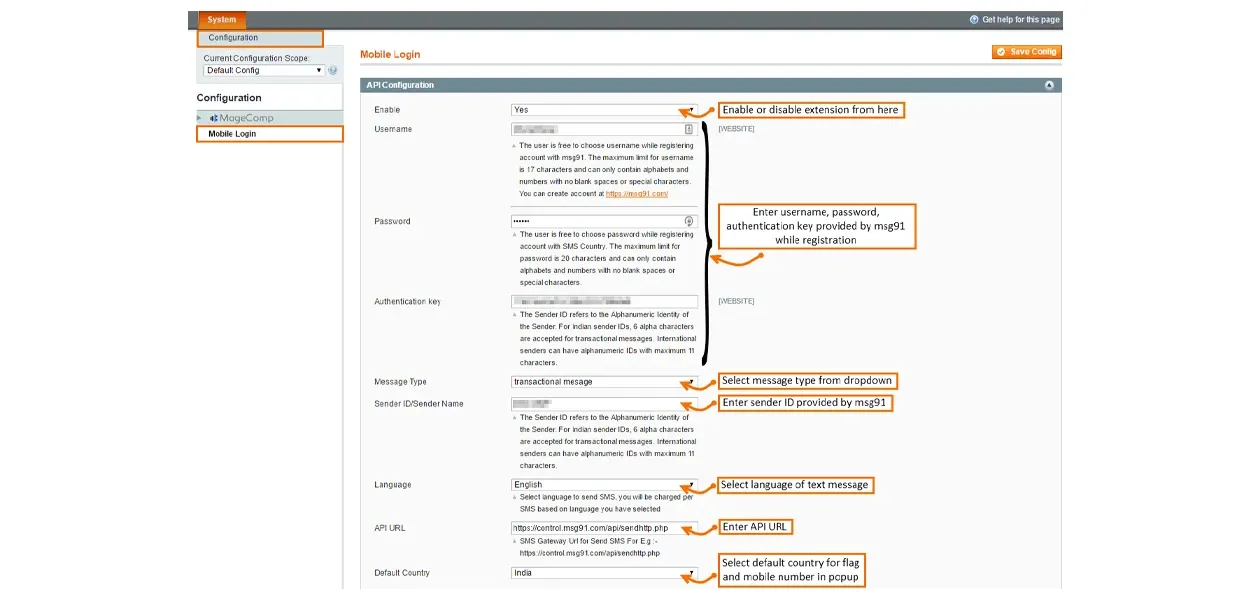
Task: Collapse the API Configuration section arrow icon
Action: [x=1049, y=86]
